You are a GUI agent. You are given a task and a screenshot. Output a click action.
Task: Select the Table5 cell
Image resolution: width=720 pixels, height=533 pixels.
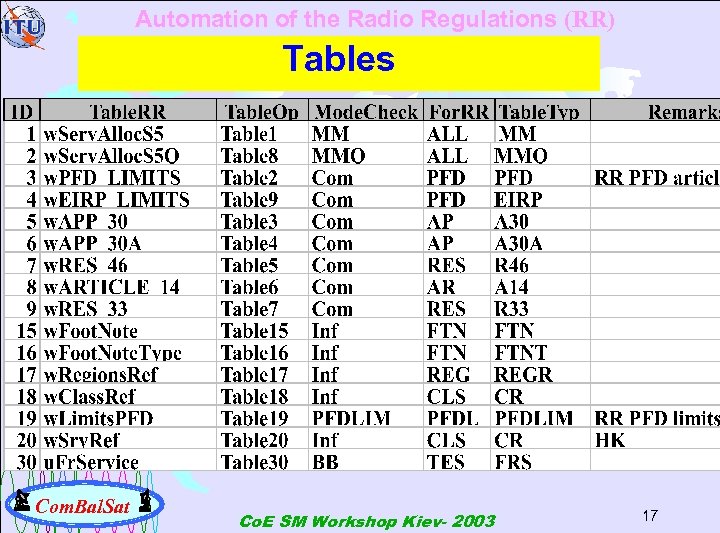[262, 265]
